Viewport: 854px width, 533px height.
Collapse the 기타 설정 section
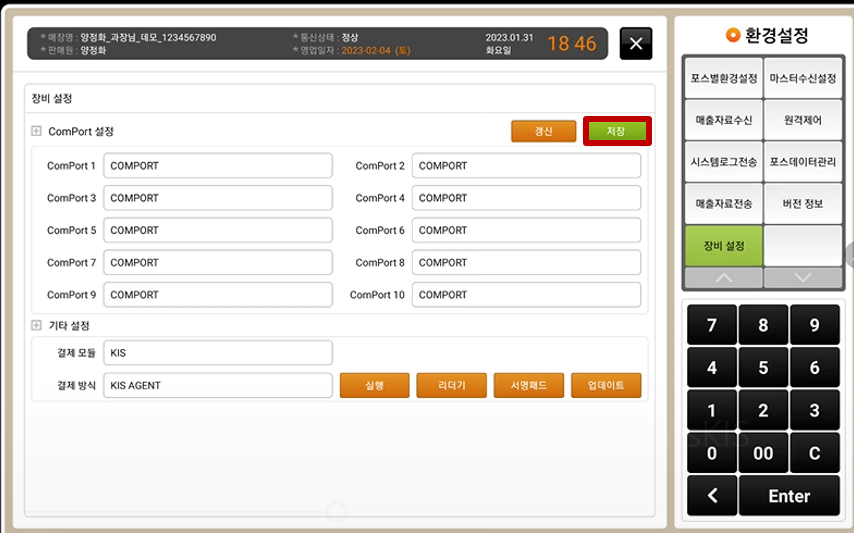point(37,325)
